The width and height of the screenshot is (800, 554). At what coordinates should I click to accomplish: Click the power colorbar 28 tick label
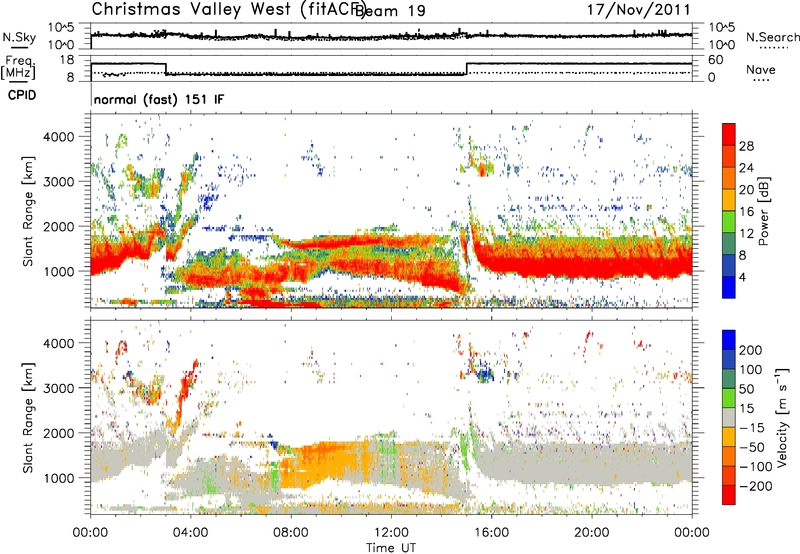click(x=746, y=146)
